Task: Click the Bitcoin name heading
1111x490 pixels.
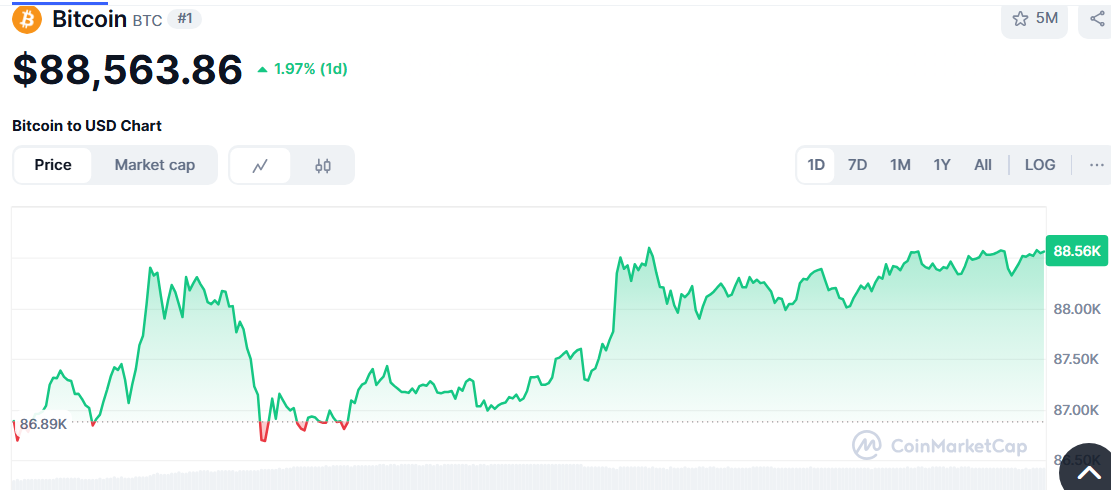Action: [x=90, y=19]
